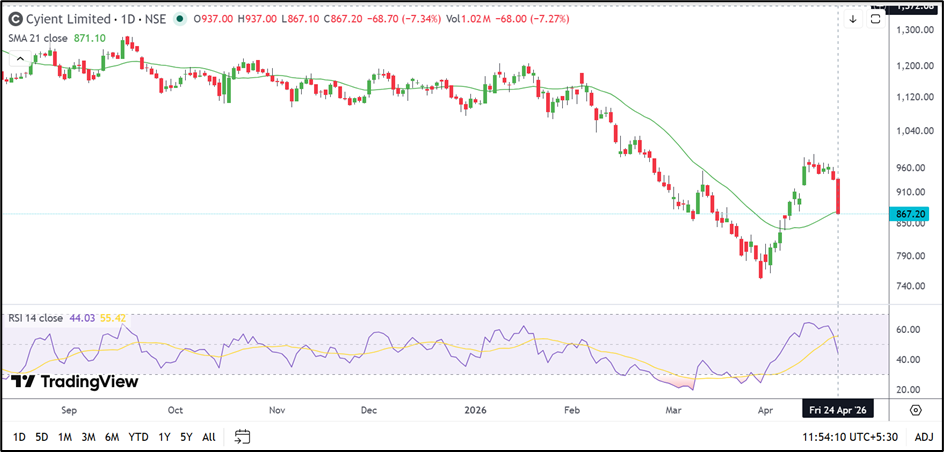Viewport: 944px width, 452px height.
Task: Choose the YTD range
Action: (x=139, y=437)
